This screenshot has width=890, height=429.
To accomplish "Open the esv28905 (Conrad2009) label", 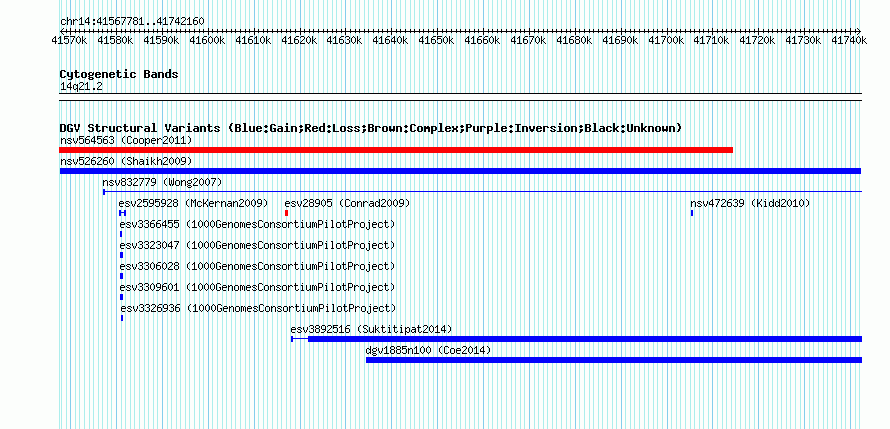I will point(347,203).
